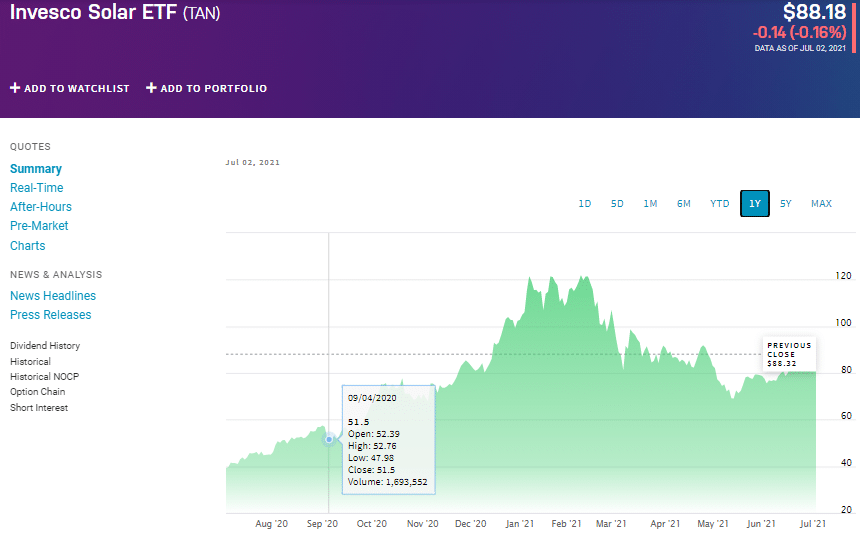Screen dimensions: 860x541
Task: Click the Low: 47.98 tooltip line
Action: (371, 458)
